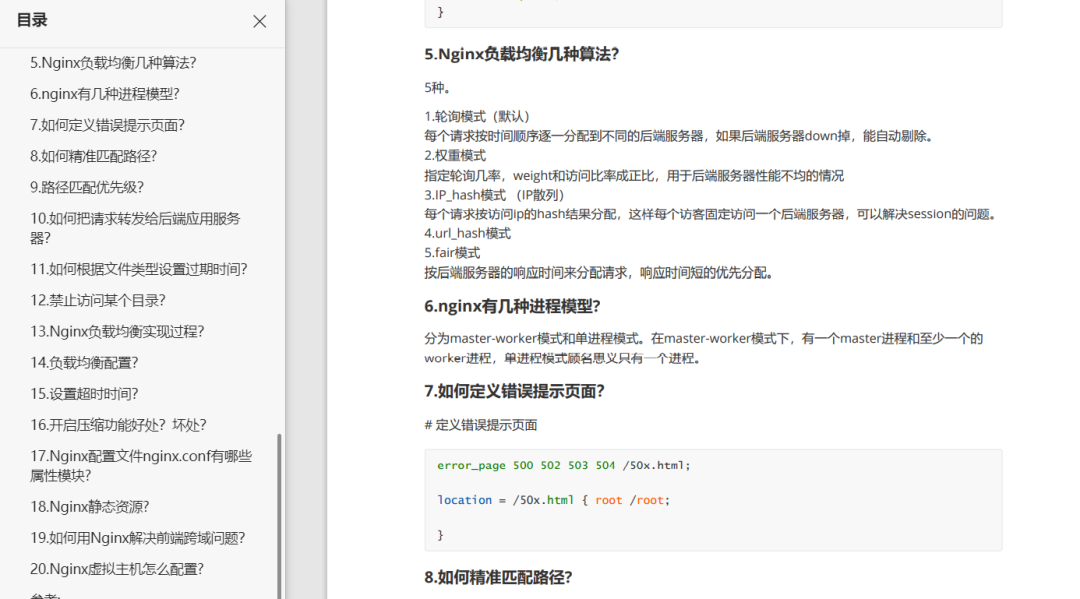Click the 目录 panel title
Screen dimensions: 1080x599
[x=32, y=21]
